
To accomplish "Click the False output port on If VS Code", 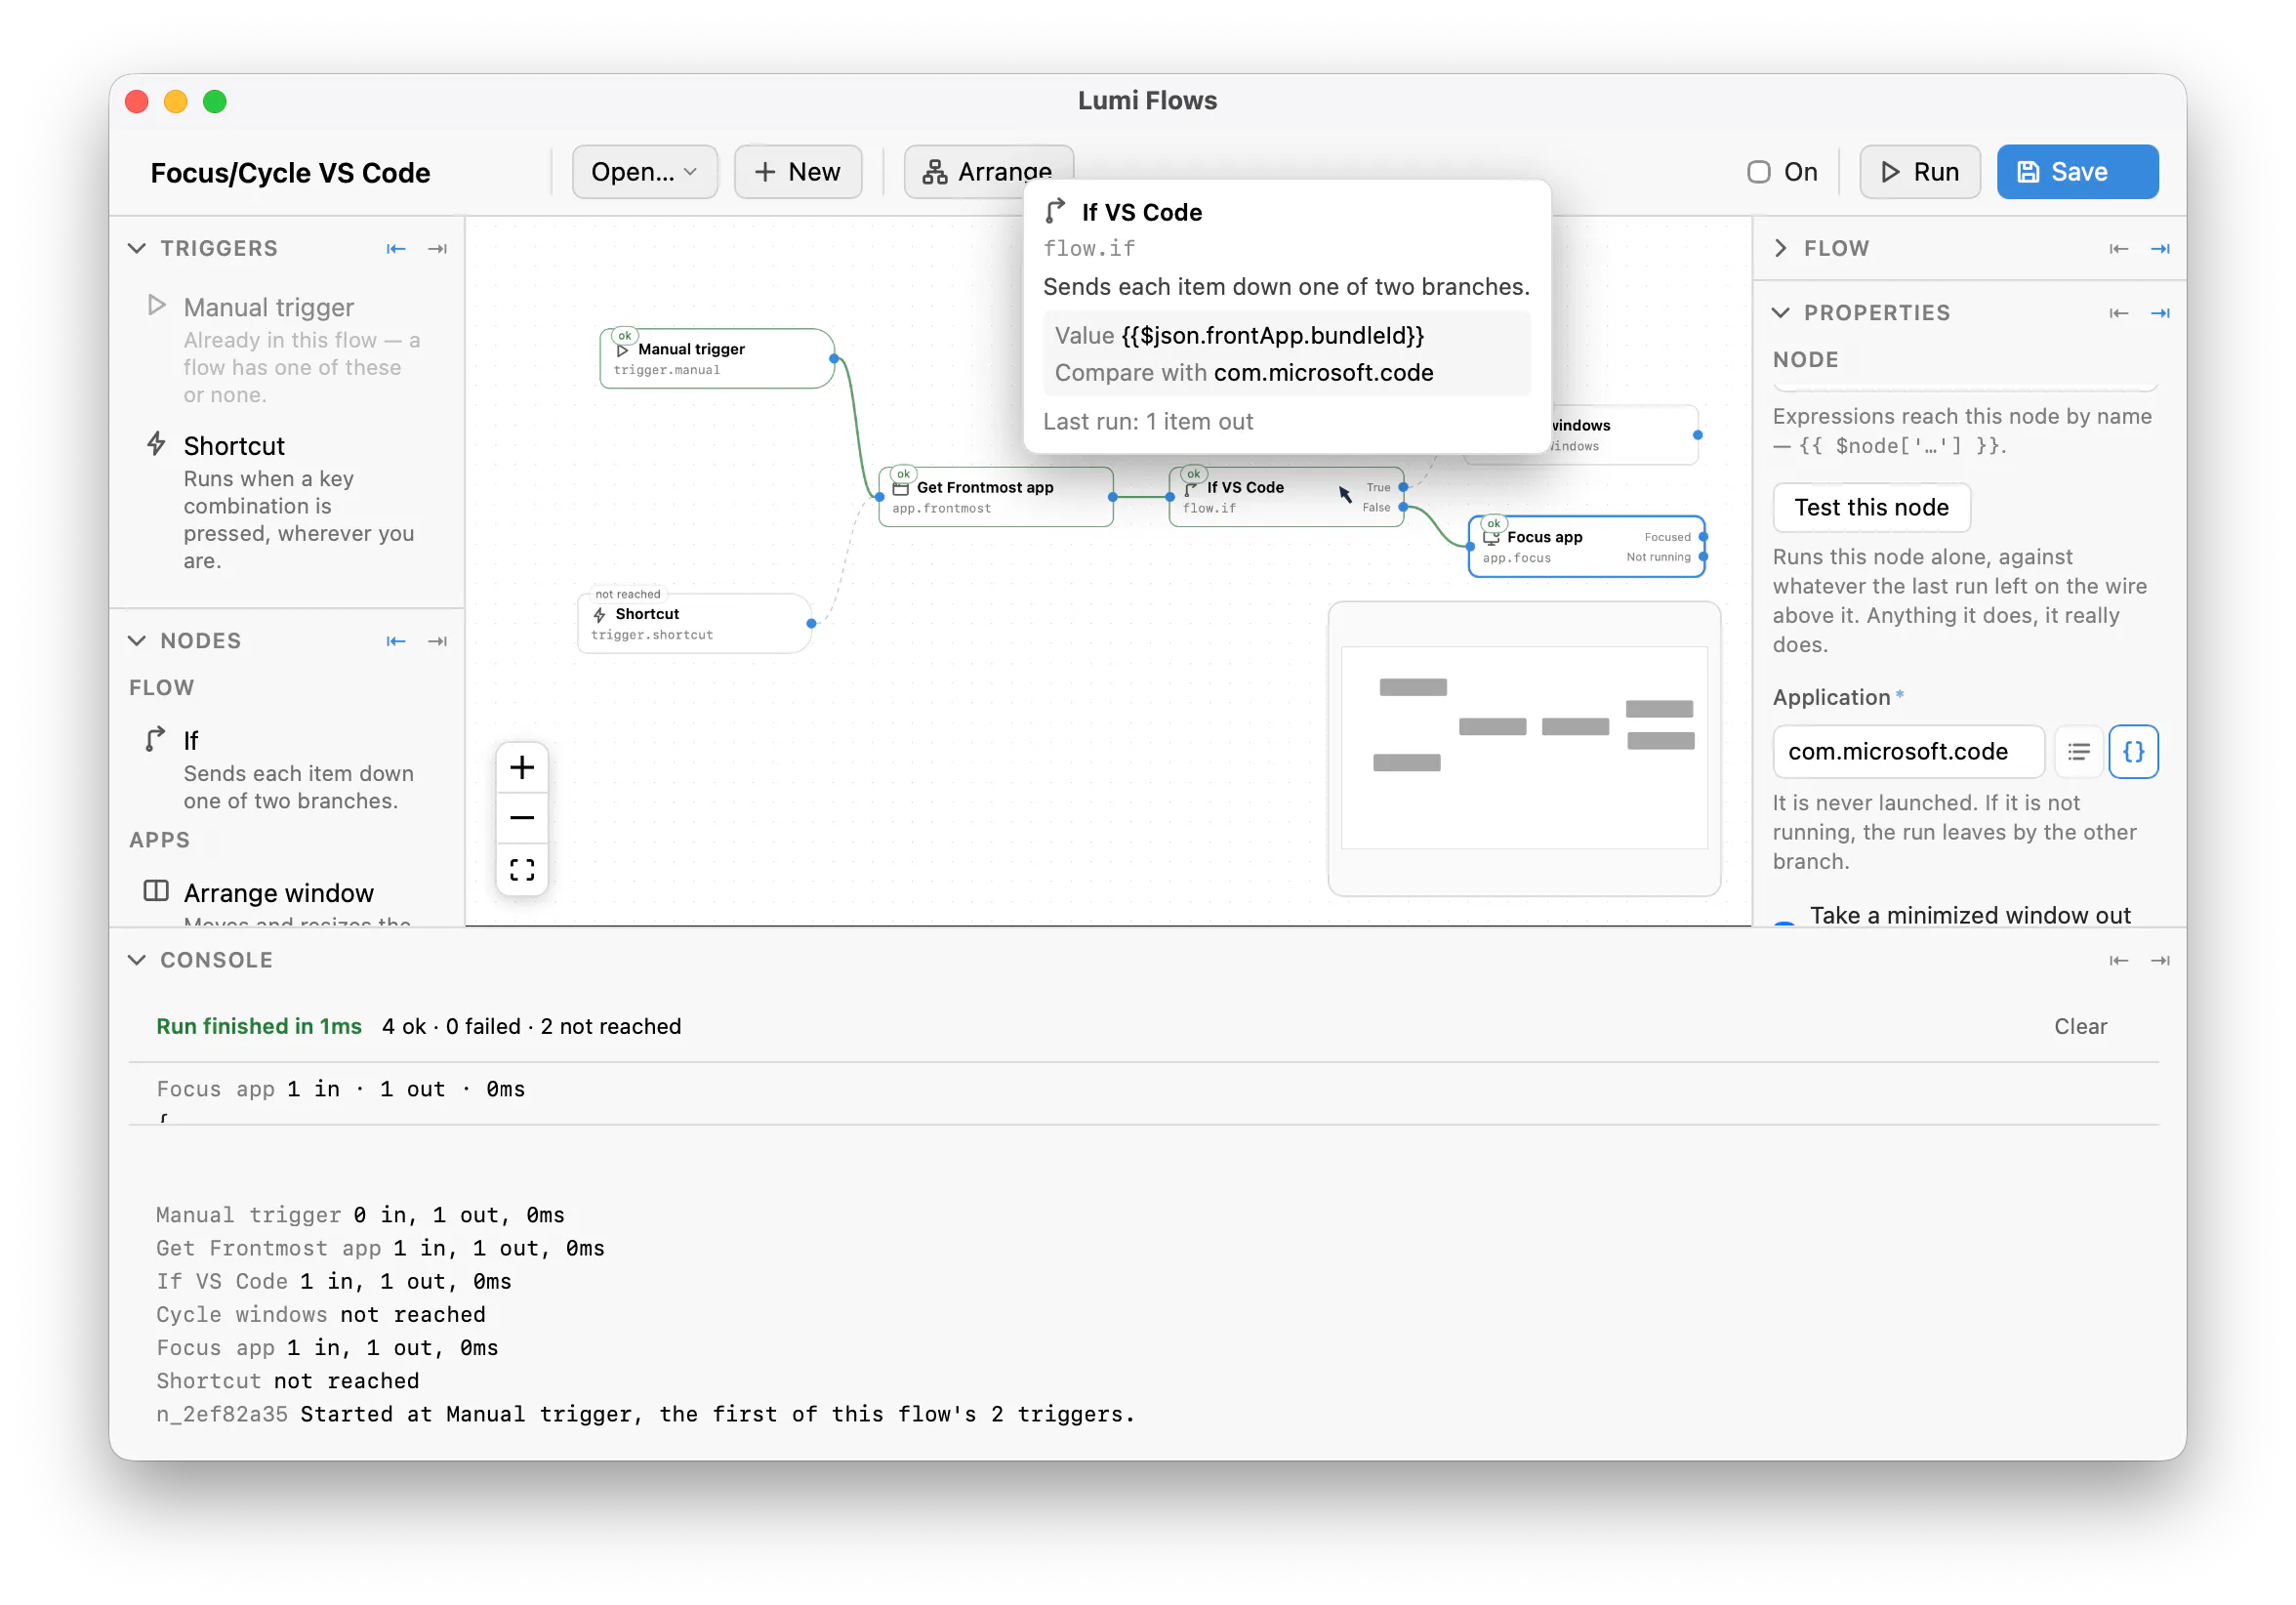I will point(1403,507).
